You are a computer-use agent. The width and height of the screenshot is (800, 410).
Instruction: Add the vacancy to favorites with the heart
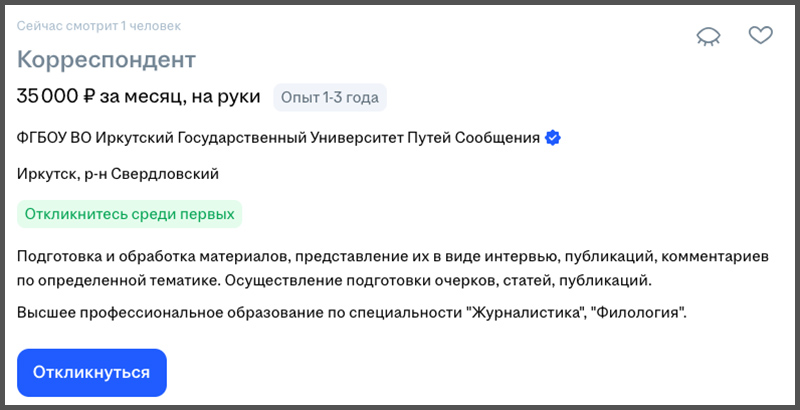pyautogui.click(x=761, y=36)
